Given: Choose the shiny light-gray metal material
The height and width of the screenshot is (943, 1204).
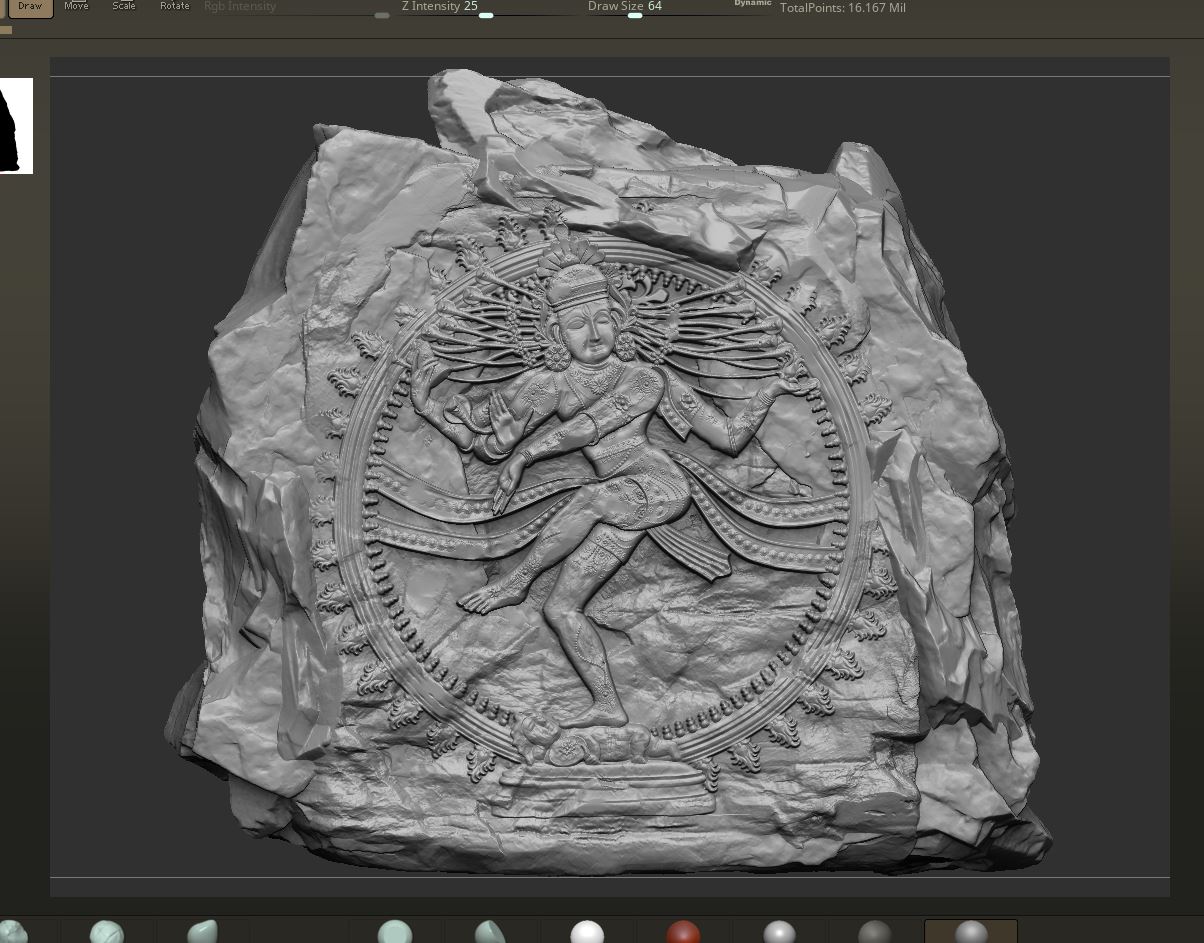Looking at the screenshot, I should pos(779,932).
